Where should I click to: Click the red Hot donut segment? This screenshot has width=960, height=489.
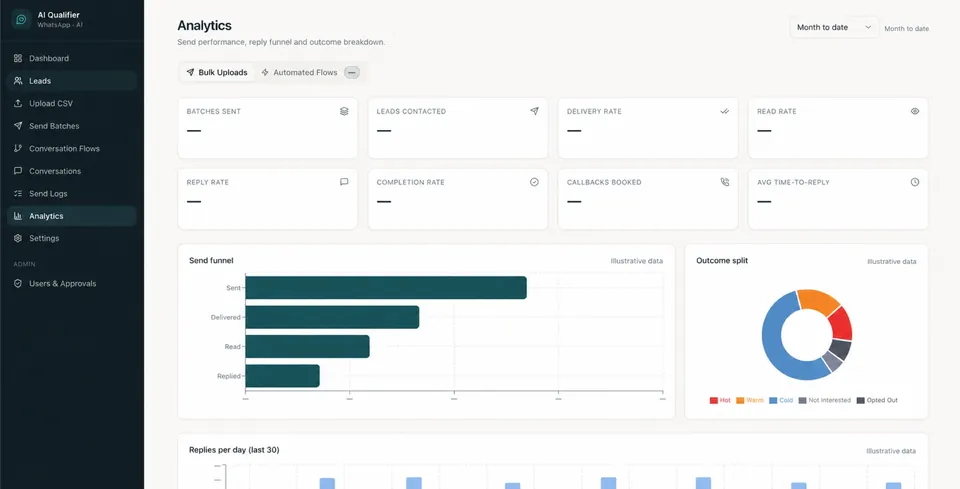click(x=842, y=323)
